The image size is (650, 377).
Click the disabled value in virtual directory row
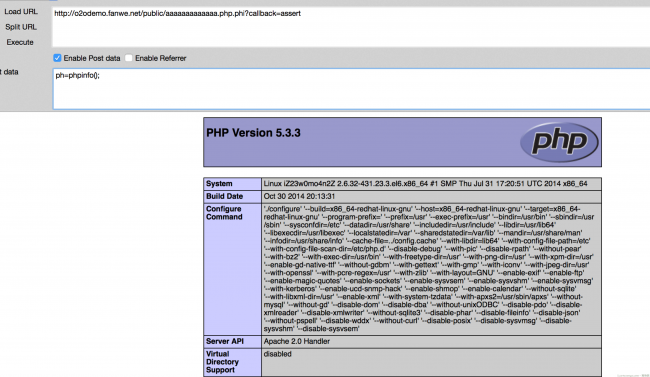pos(277,354)
